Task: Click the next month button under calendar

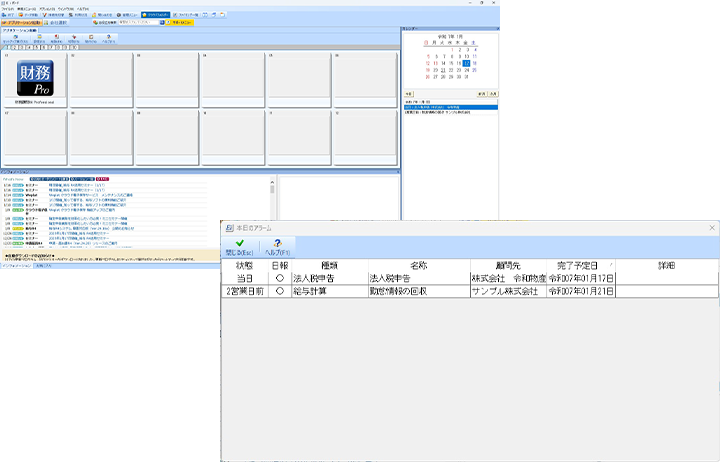Action: coord(493,92)
